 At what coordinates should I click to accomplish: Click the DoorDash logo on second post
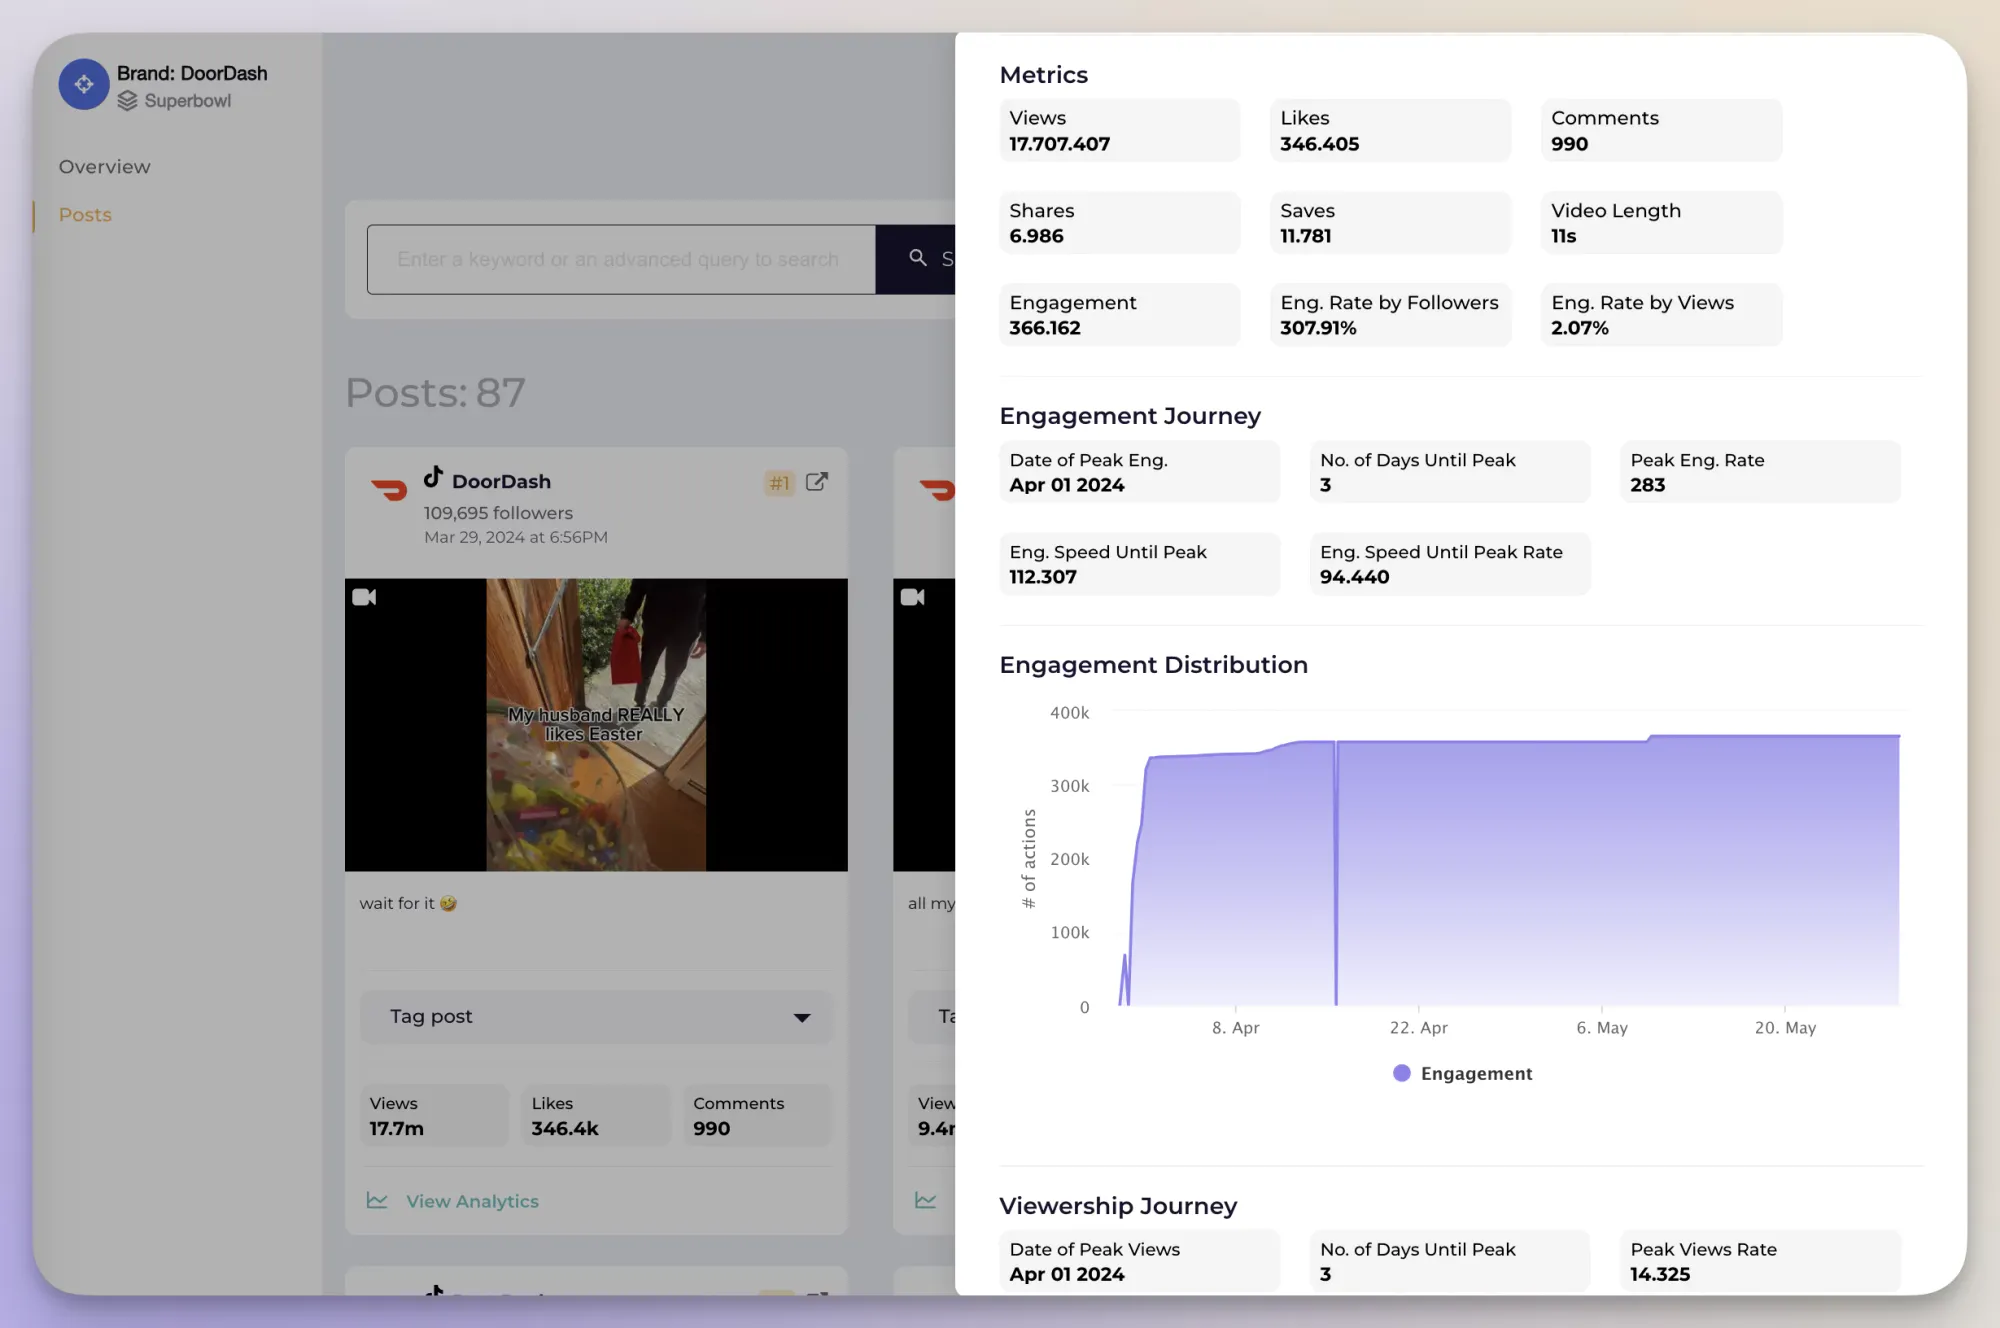coord(937,490)
